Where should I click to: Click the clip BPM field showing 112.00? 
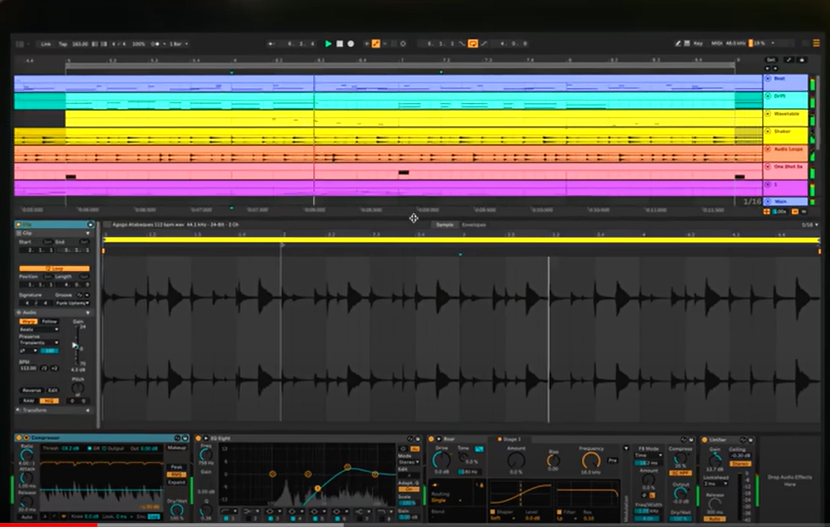click(x=29, y=368)
